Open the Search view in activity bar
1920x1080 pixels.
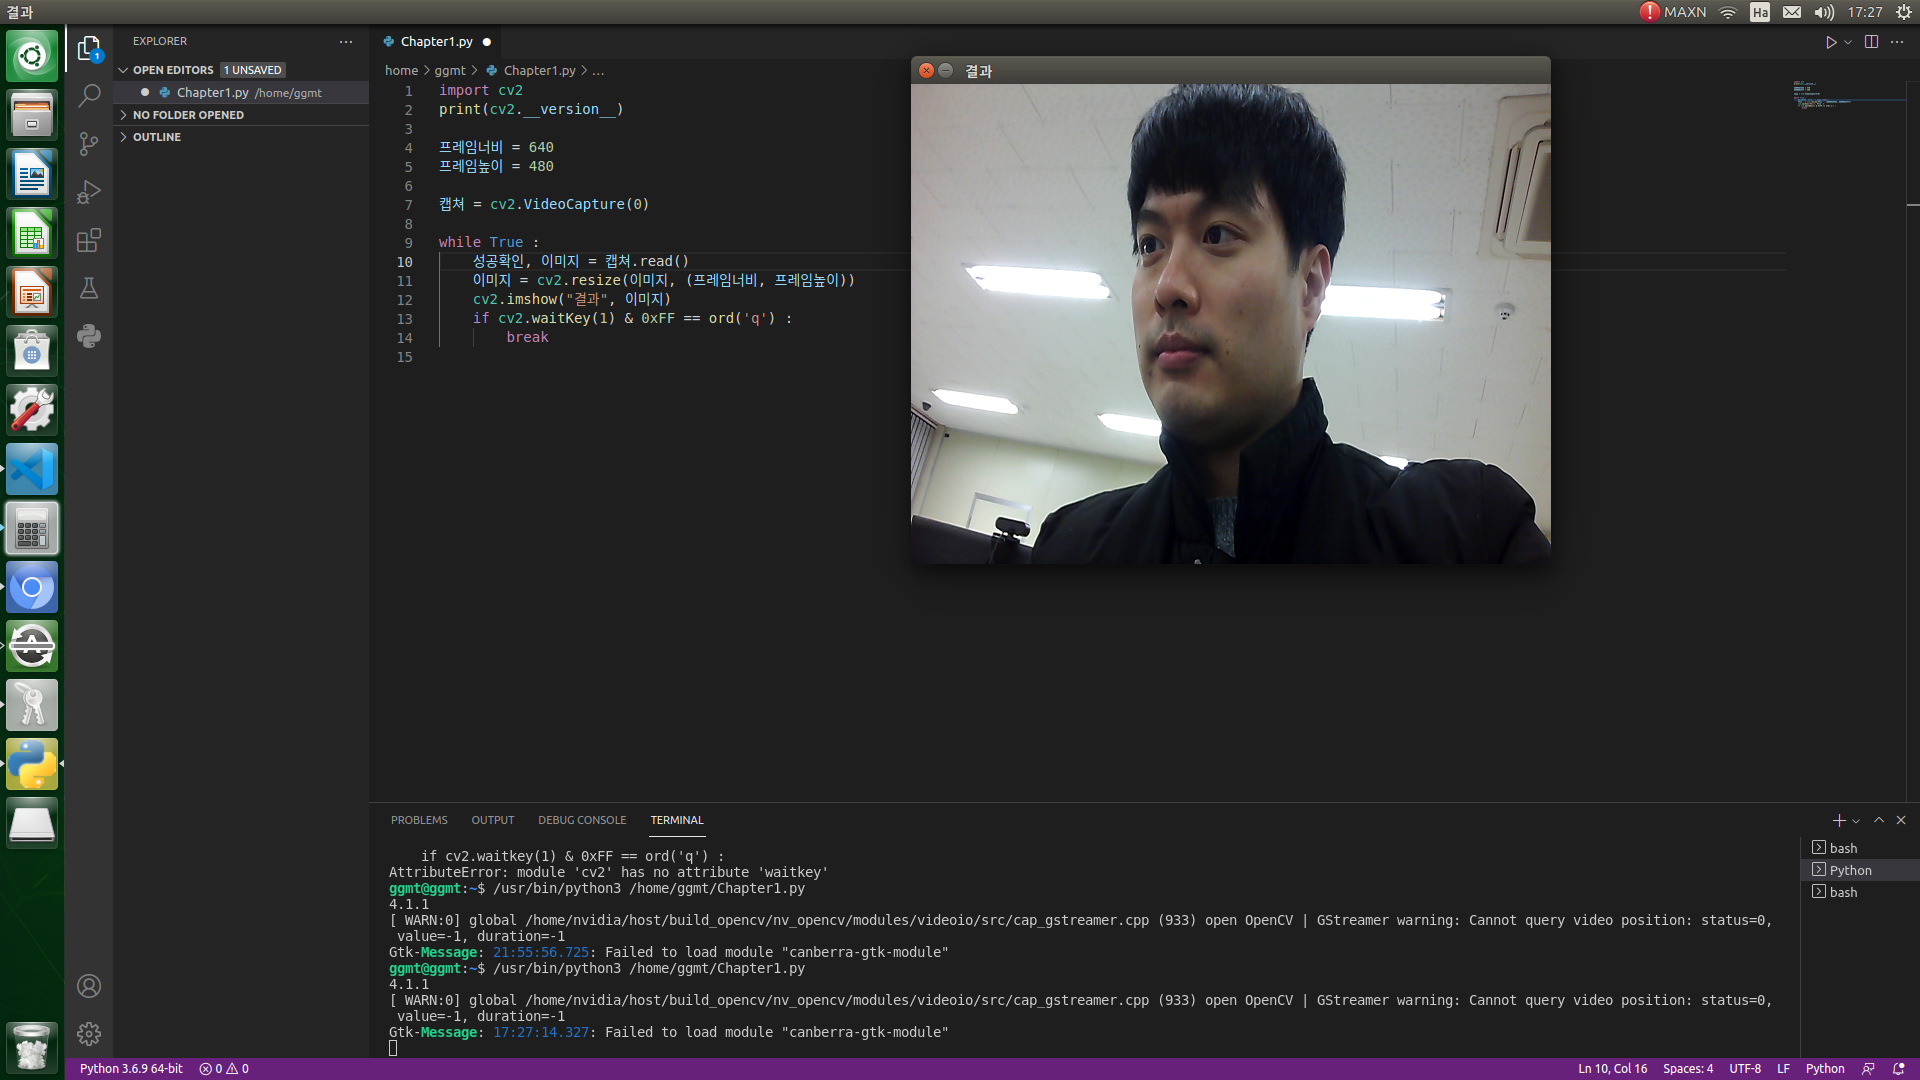pyautogui.click(x=89, y=96)
